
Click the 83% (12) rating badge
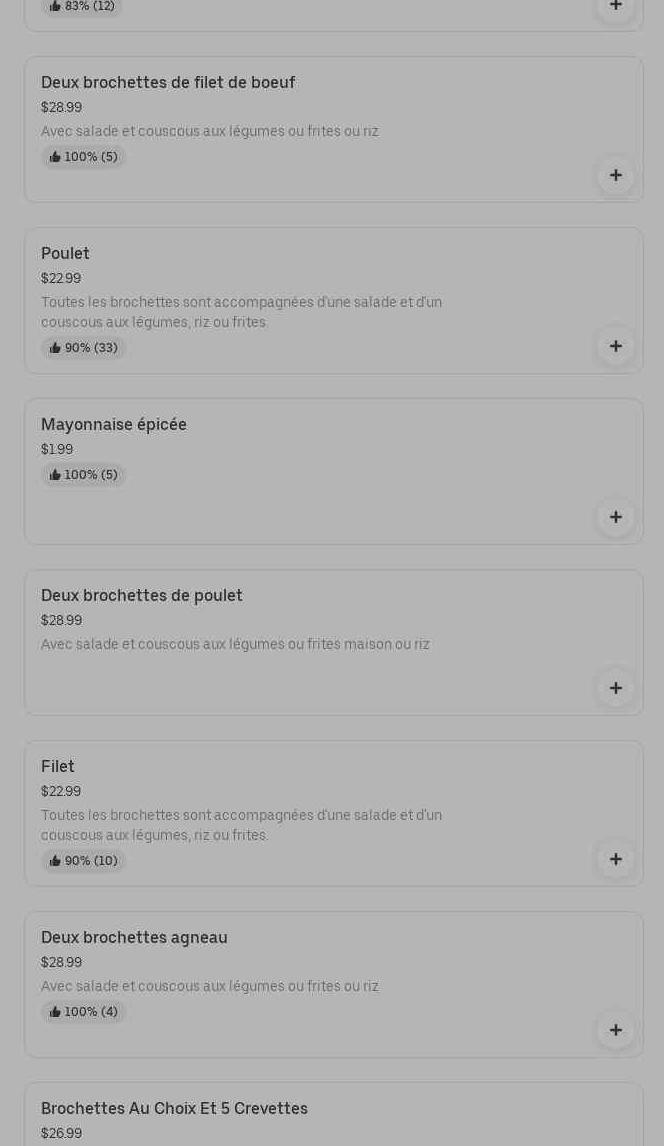pyautogui.click(x=82, y=6)
